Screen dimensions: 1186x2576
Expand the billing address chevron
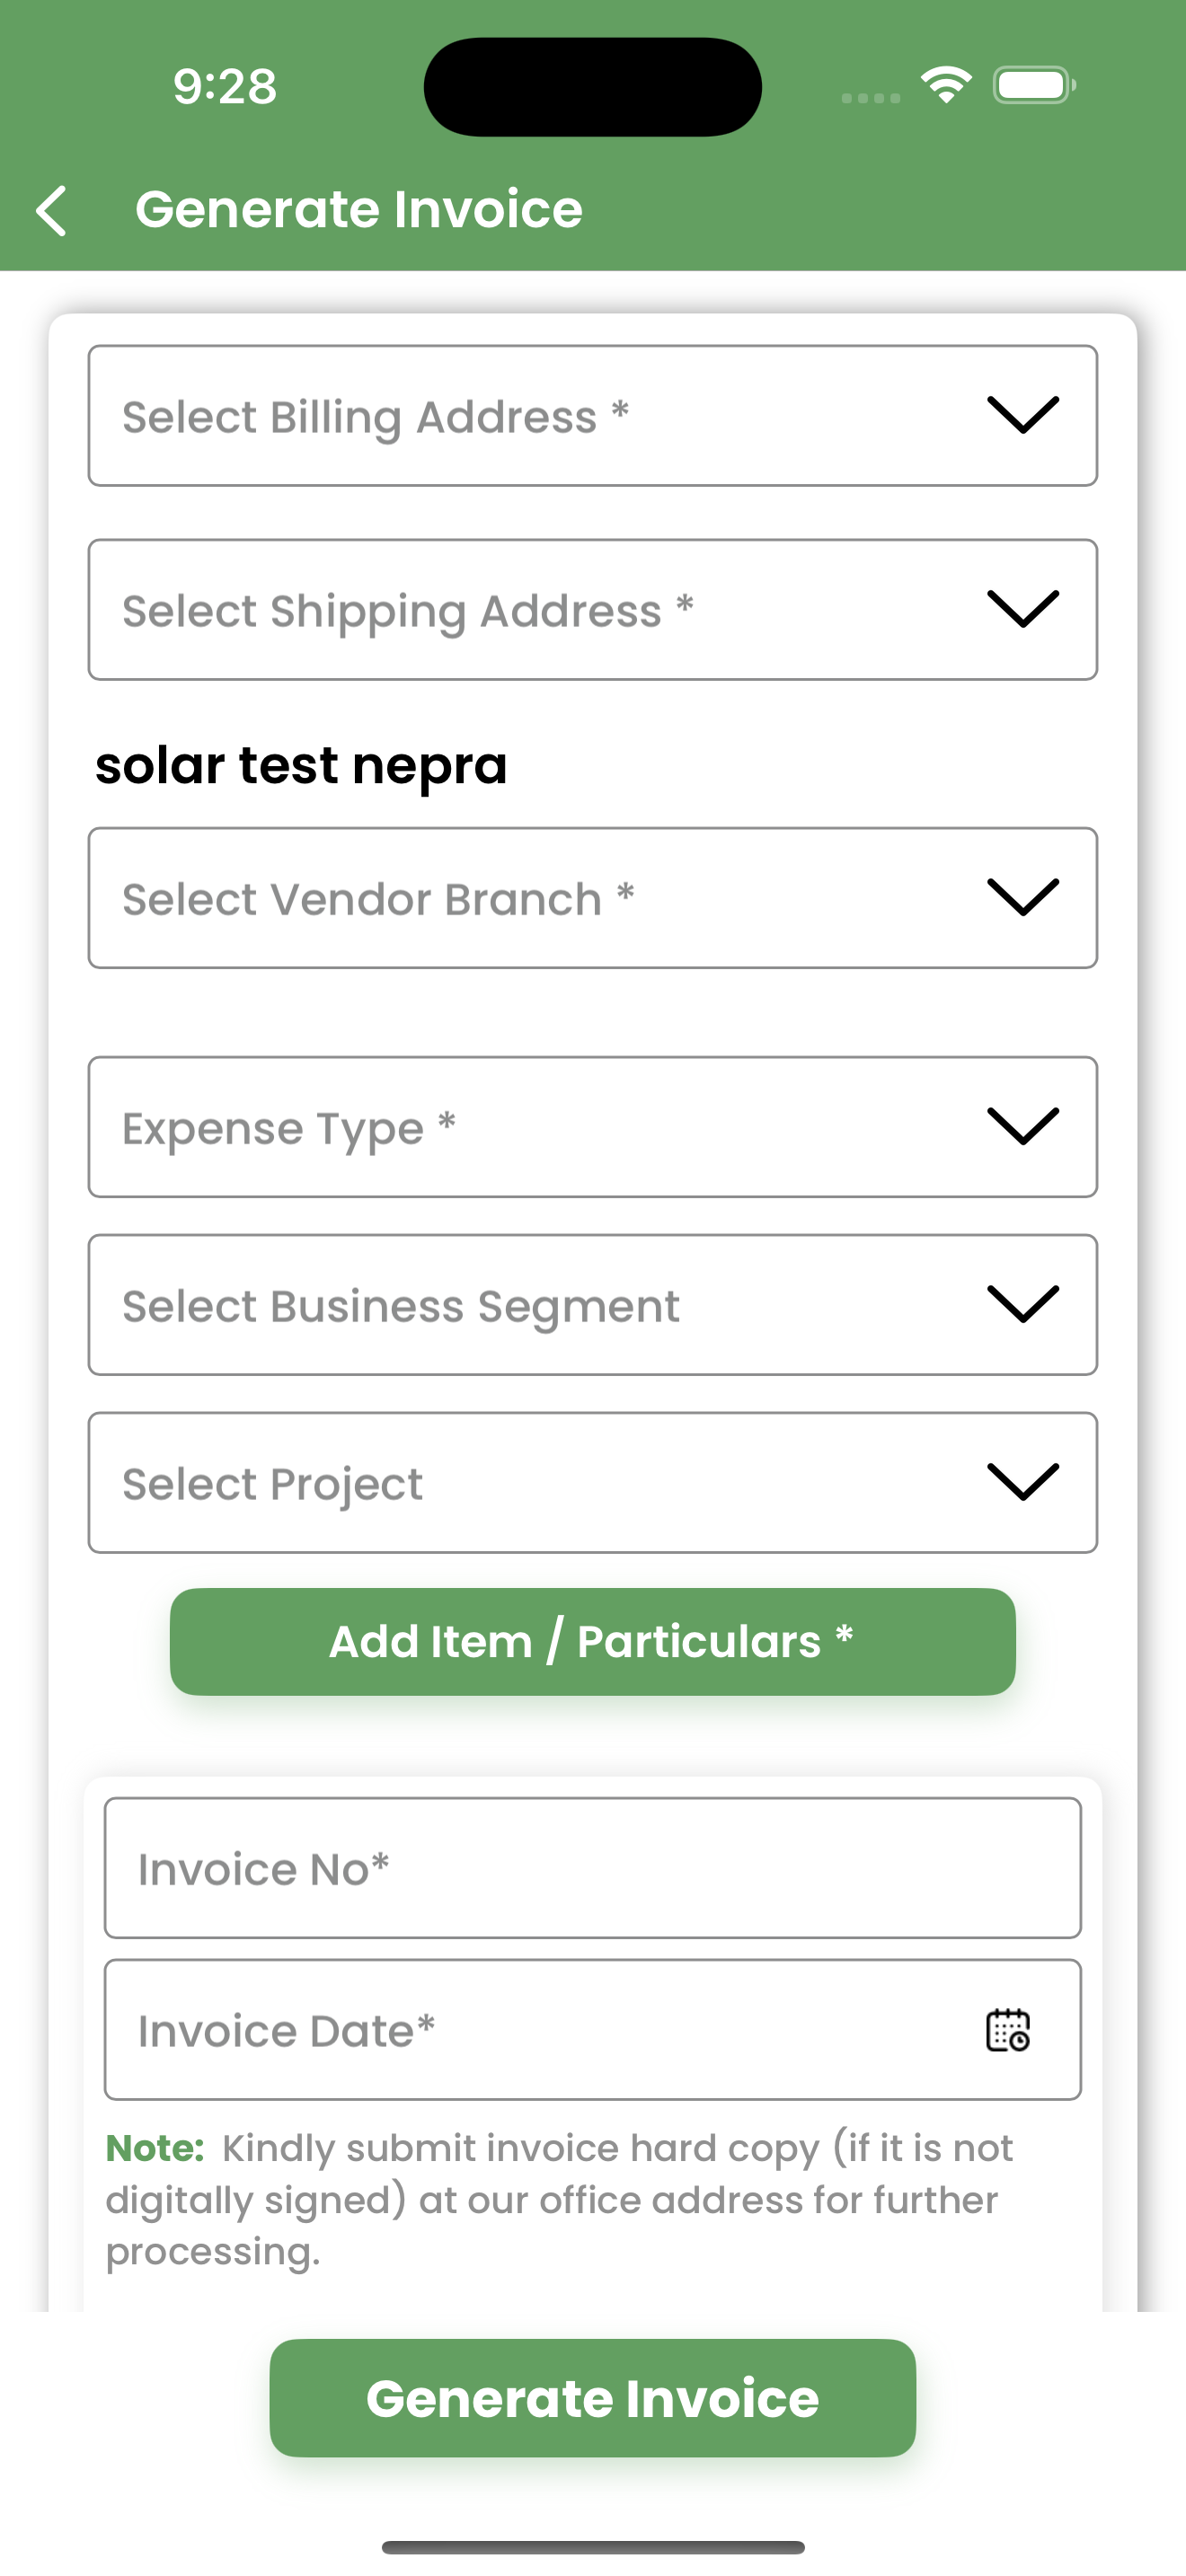(x=1022, y=415)
